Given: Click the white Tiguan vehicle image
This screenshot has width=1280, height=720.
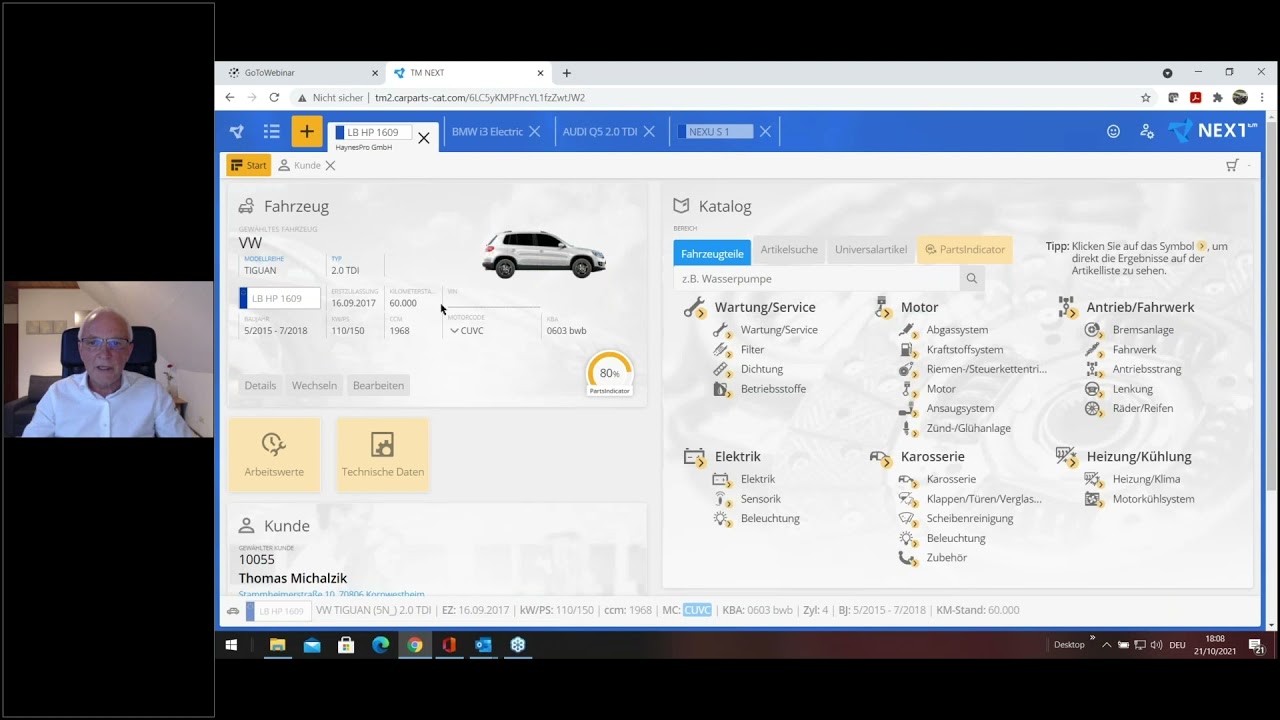Looking at the screenshot, I should point(544,254).
